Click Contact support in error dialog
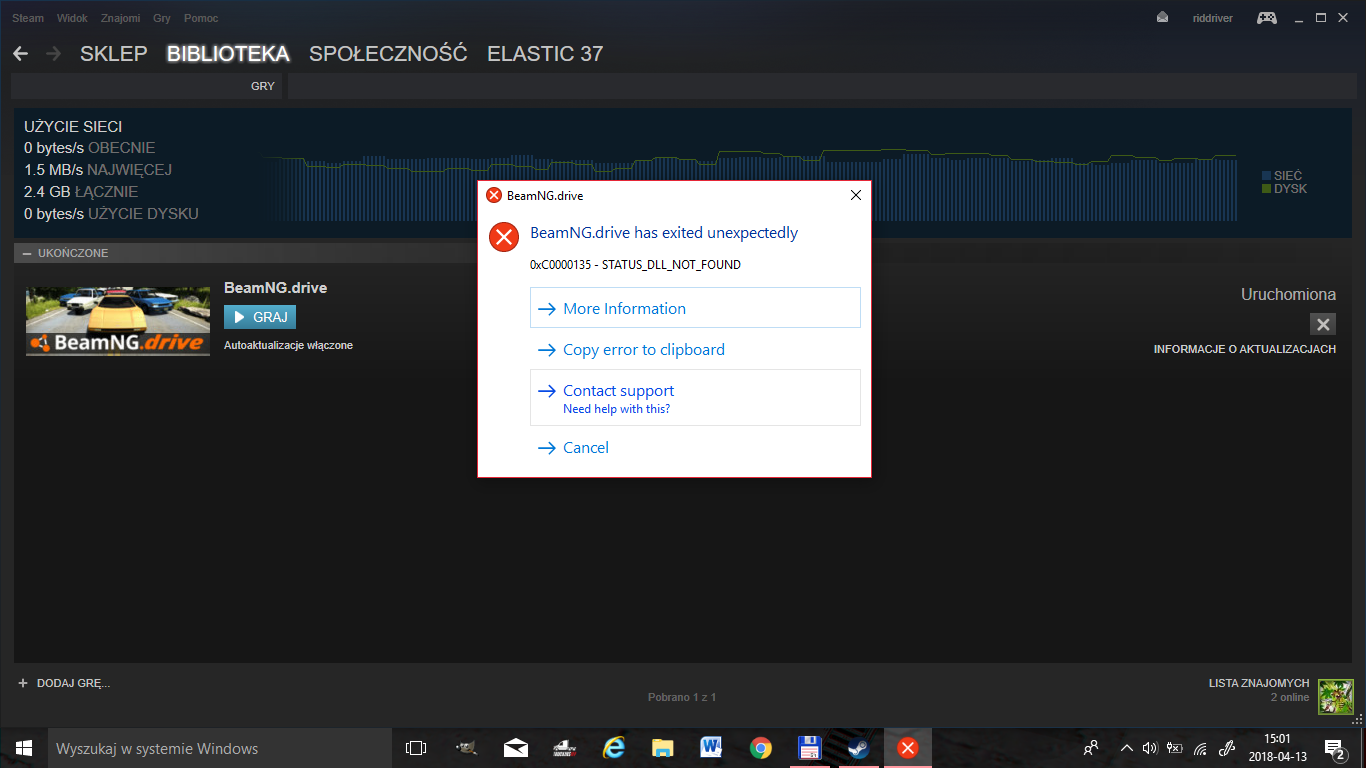 695,397
